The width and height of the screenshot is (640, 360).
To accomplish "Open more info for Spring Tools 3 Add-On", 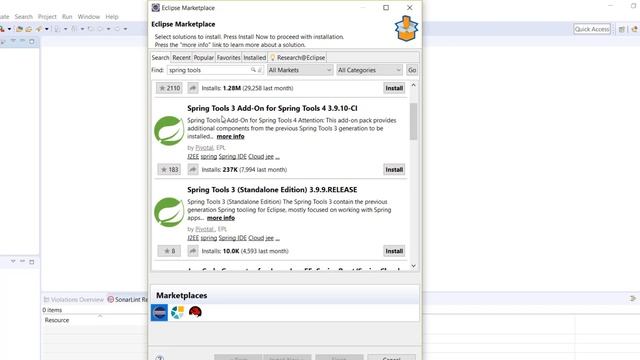I will tap(230, 136).
